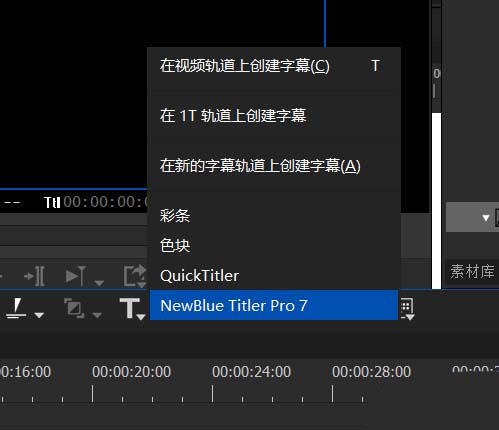Screen dimensions: 499x430
Task: Open the 素材库 tab
Action: pos(472,271)
